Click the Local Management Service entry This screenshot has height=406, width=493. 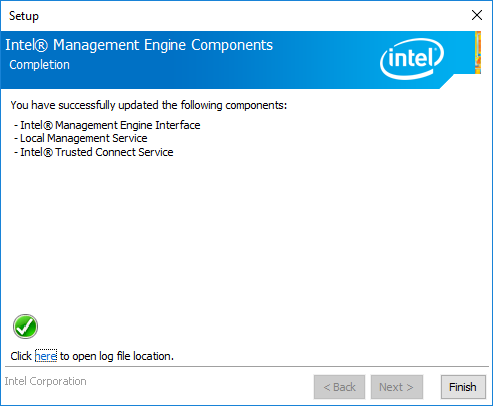[x=81, y=138]
